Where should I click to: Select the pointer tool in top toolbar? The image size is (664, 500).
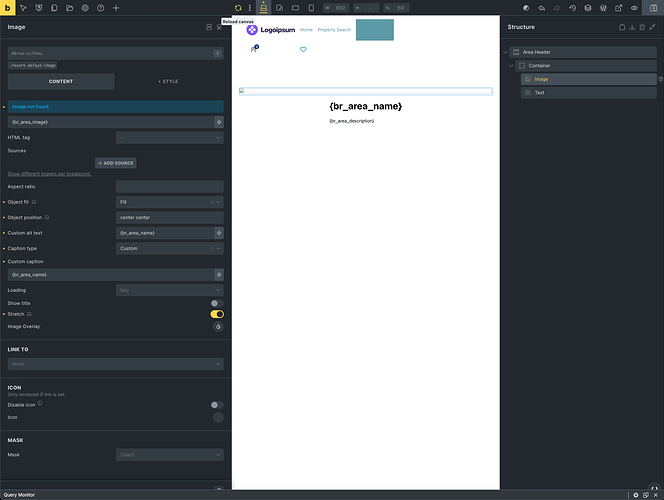(23, 8)
